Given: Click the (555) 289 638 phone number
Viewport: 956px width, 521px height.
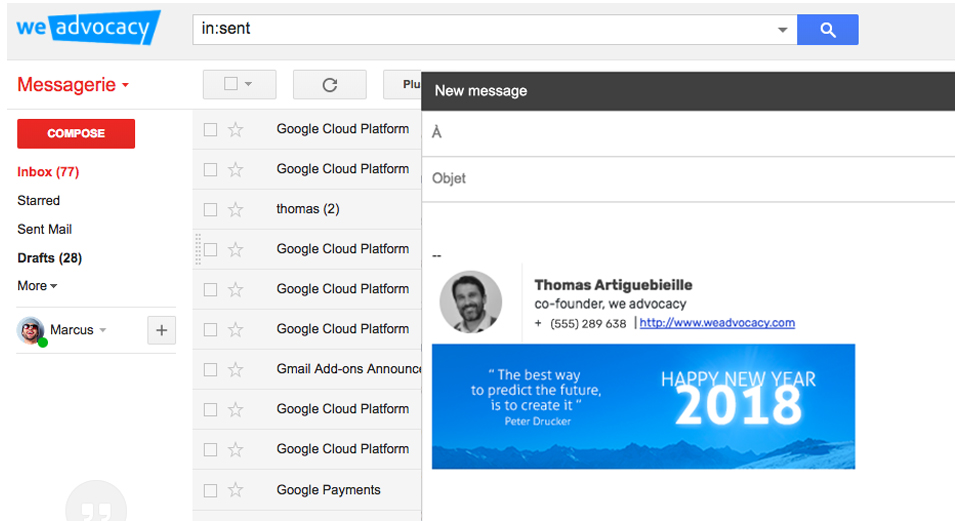Looking at the screenshot, I should click(588, 324).
